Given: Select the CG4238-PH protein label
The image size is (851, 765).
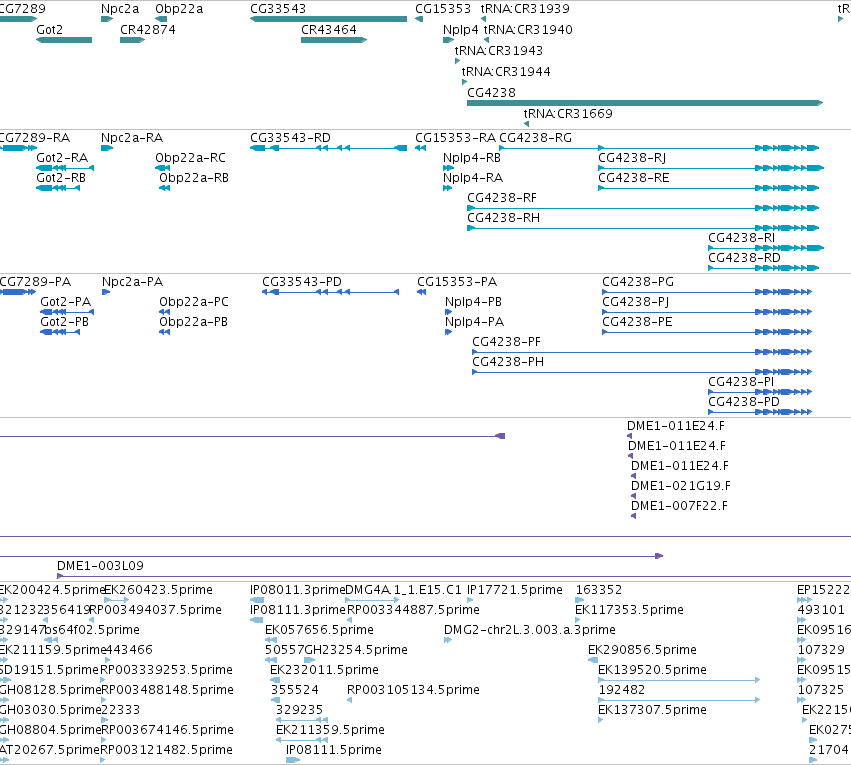Looking at the screenshot, I should pos(508,362).
